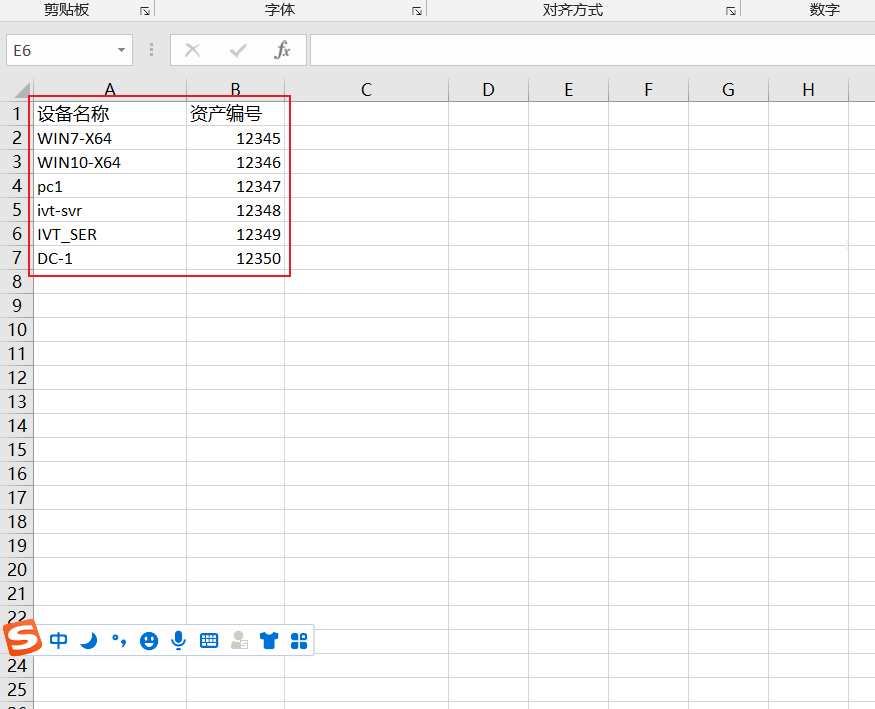Toggle Chinese/English input mode on Sogou bar
Viewport: 875px width, 709px height.
[59, 641]
